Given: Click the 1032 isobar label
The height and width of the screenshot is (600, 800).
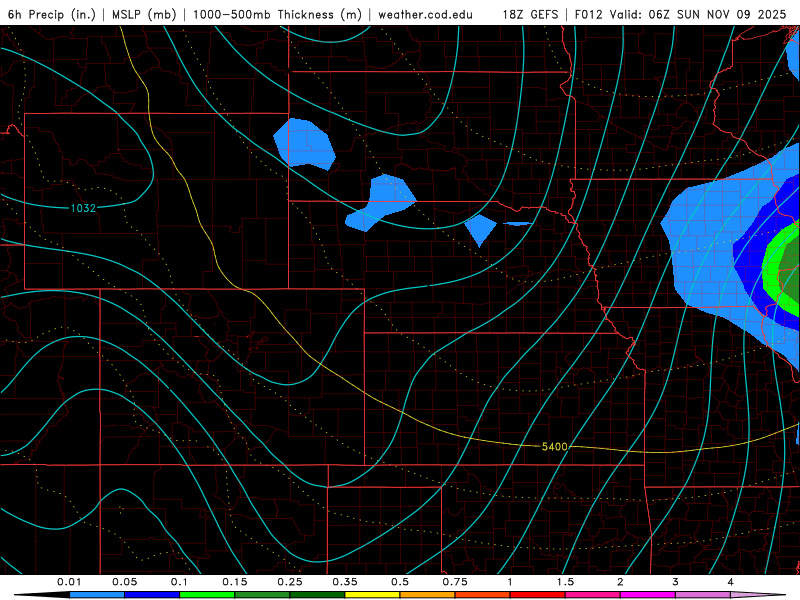Looking at the screenshot, I should click(83, 208).
